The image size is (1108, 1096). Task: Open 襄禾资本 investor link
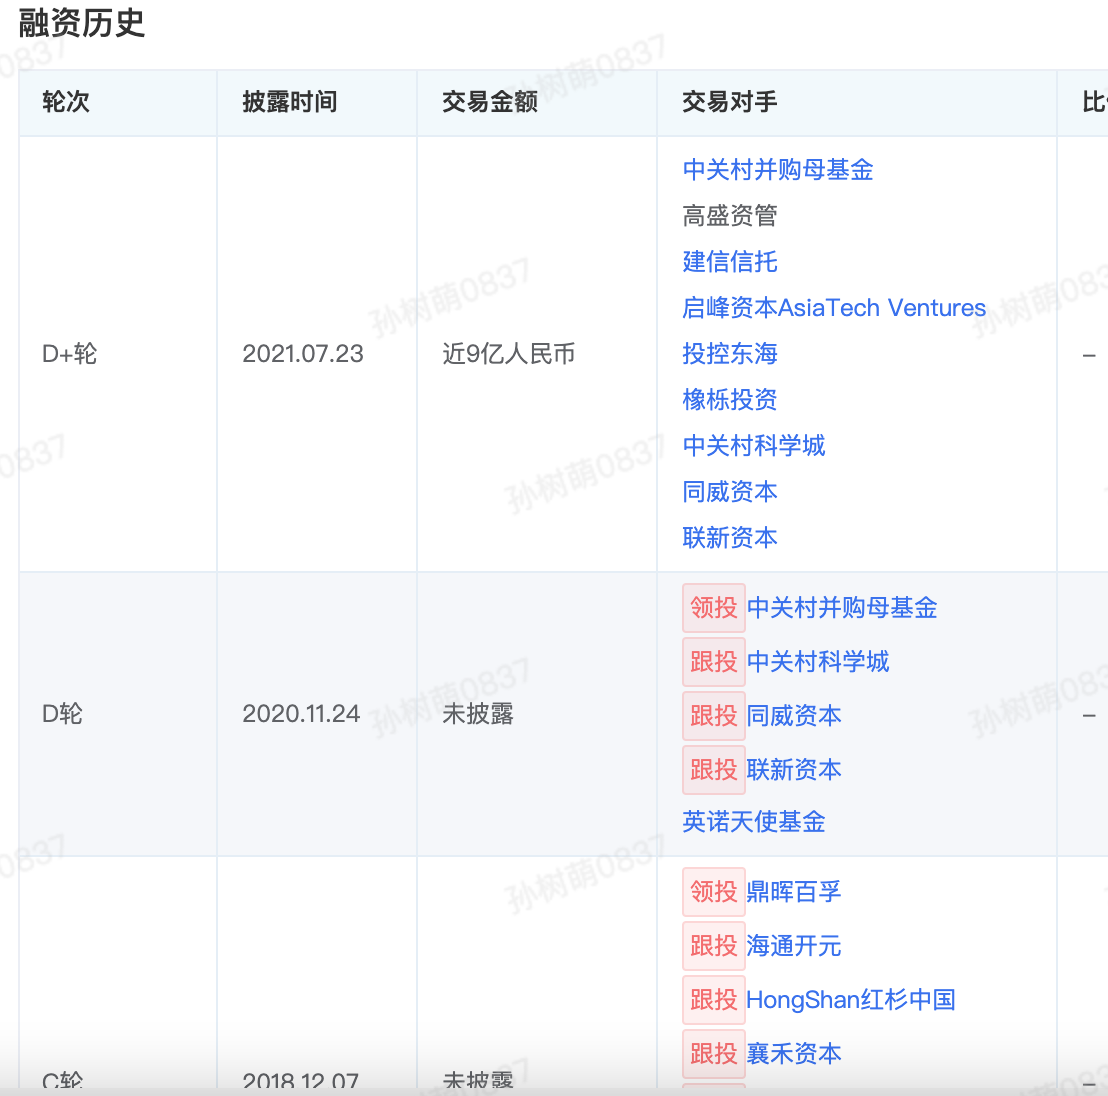tap(794, 1054)
